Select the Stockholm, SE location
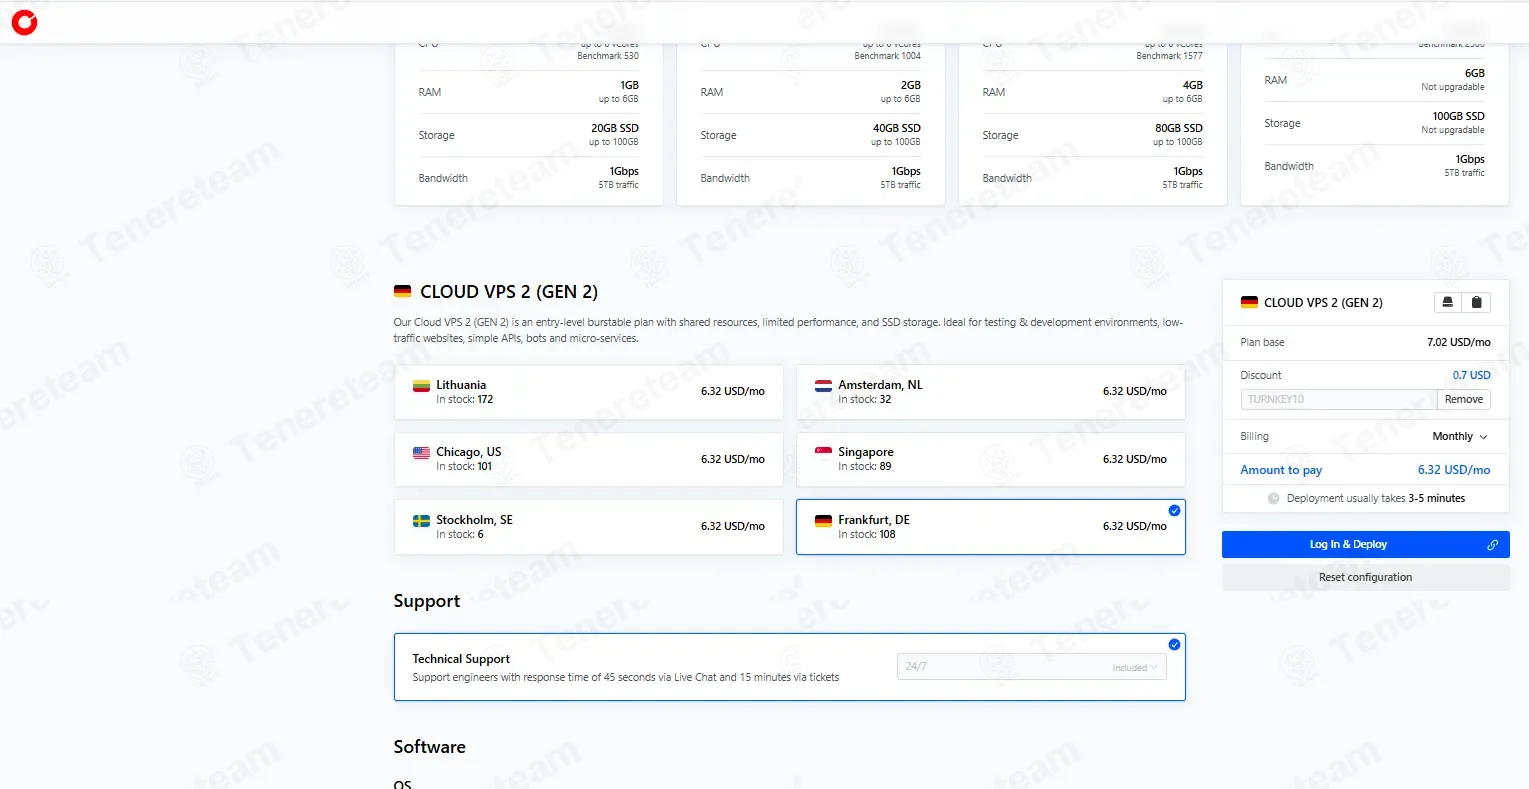Viewport: 1529px width, 789px height. pyautogui.click(x=589, y=527)
